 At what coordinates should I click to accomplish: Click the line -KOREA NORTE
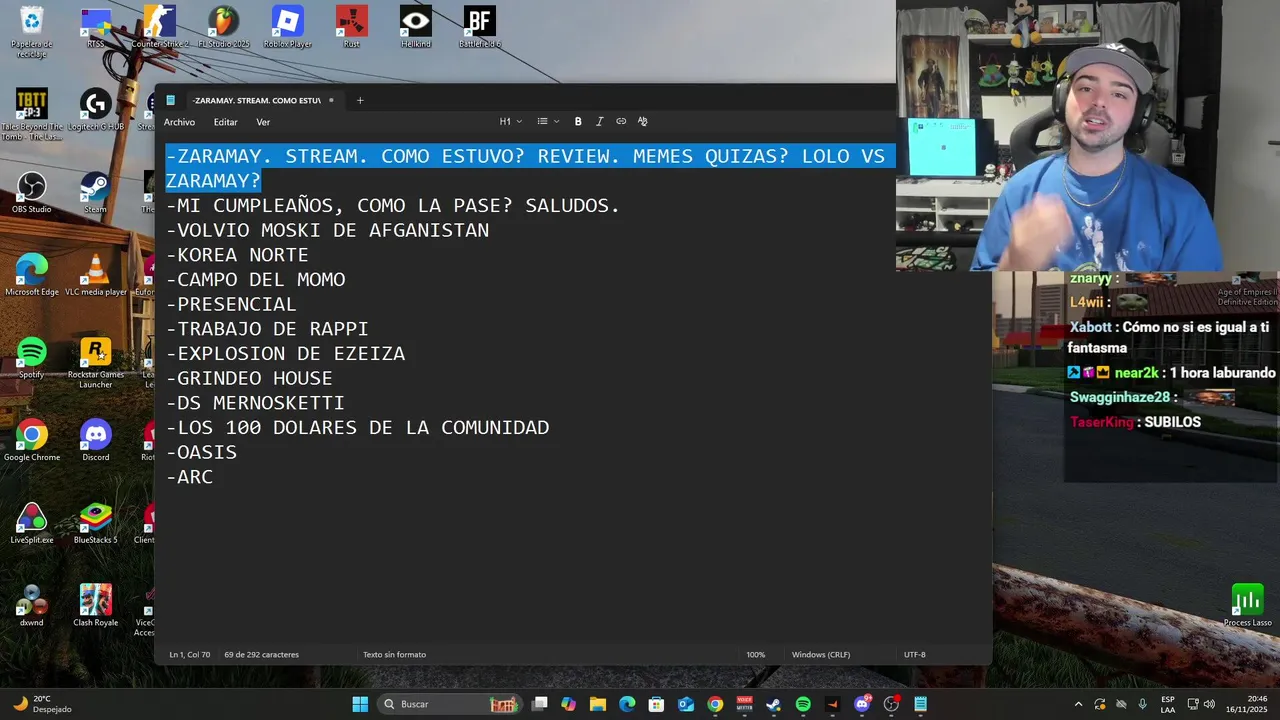coord(237,255)
